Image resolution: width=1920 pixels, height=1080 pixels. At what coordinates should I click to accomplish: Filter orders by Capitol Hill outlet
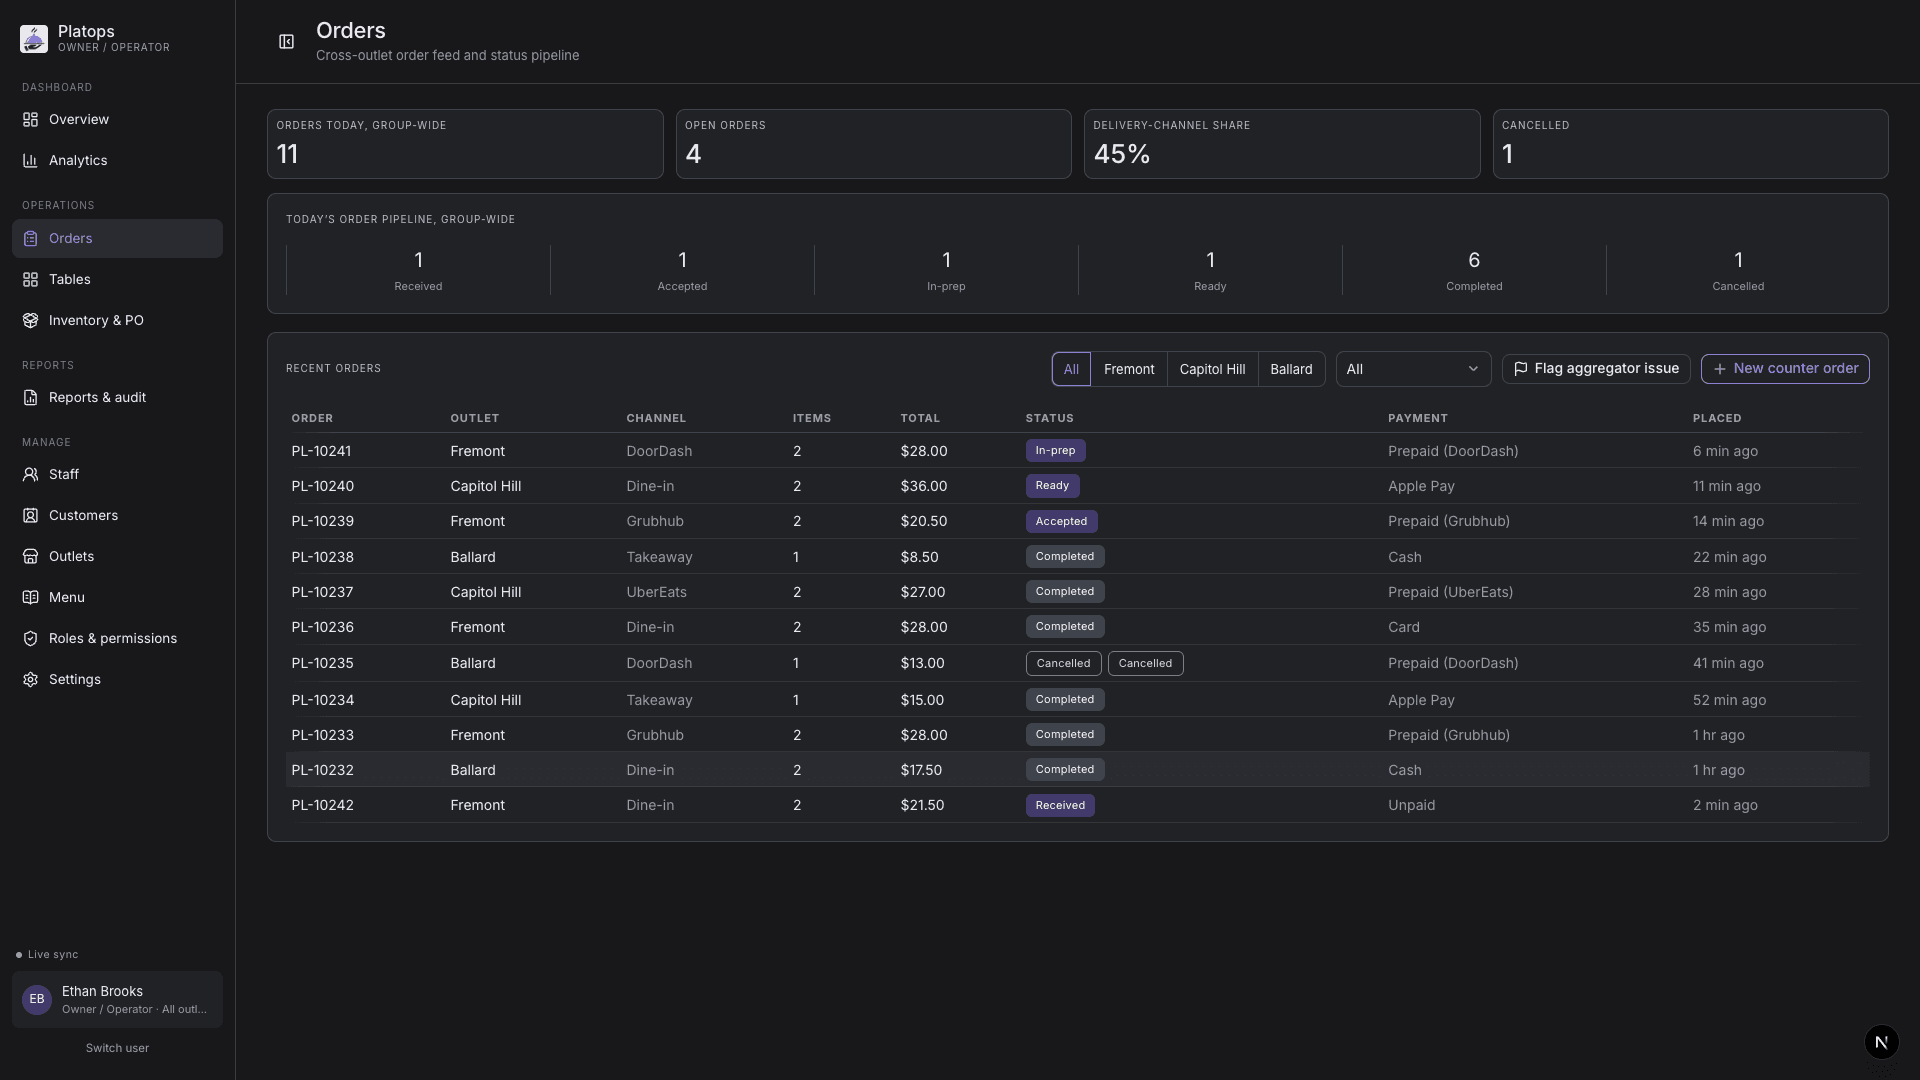(x=1212, y=369)
